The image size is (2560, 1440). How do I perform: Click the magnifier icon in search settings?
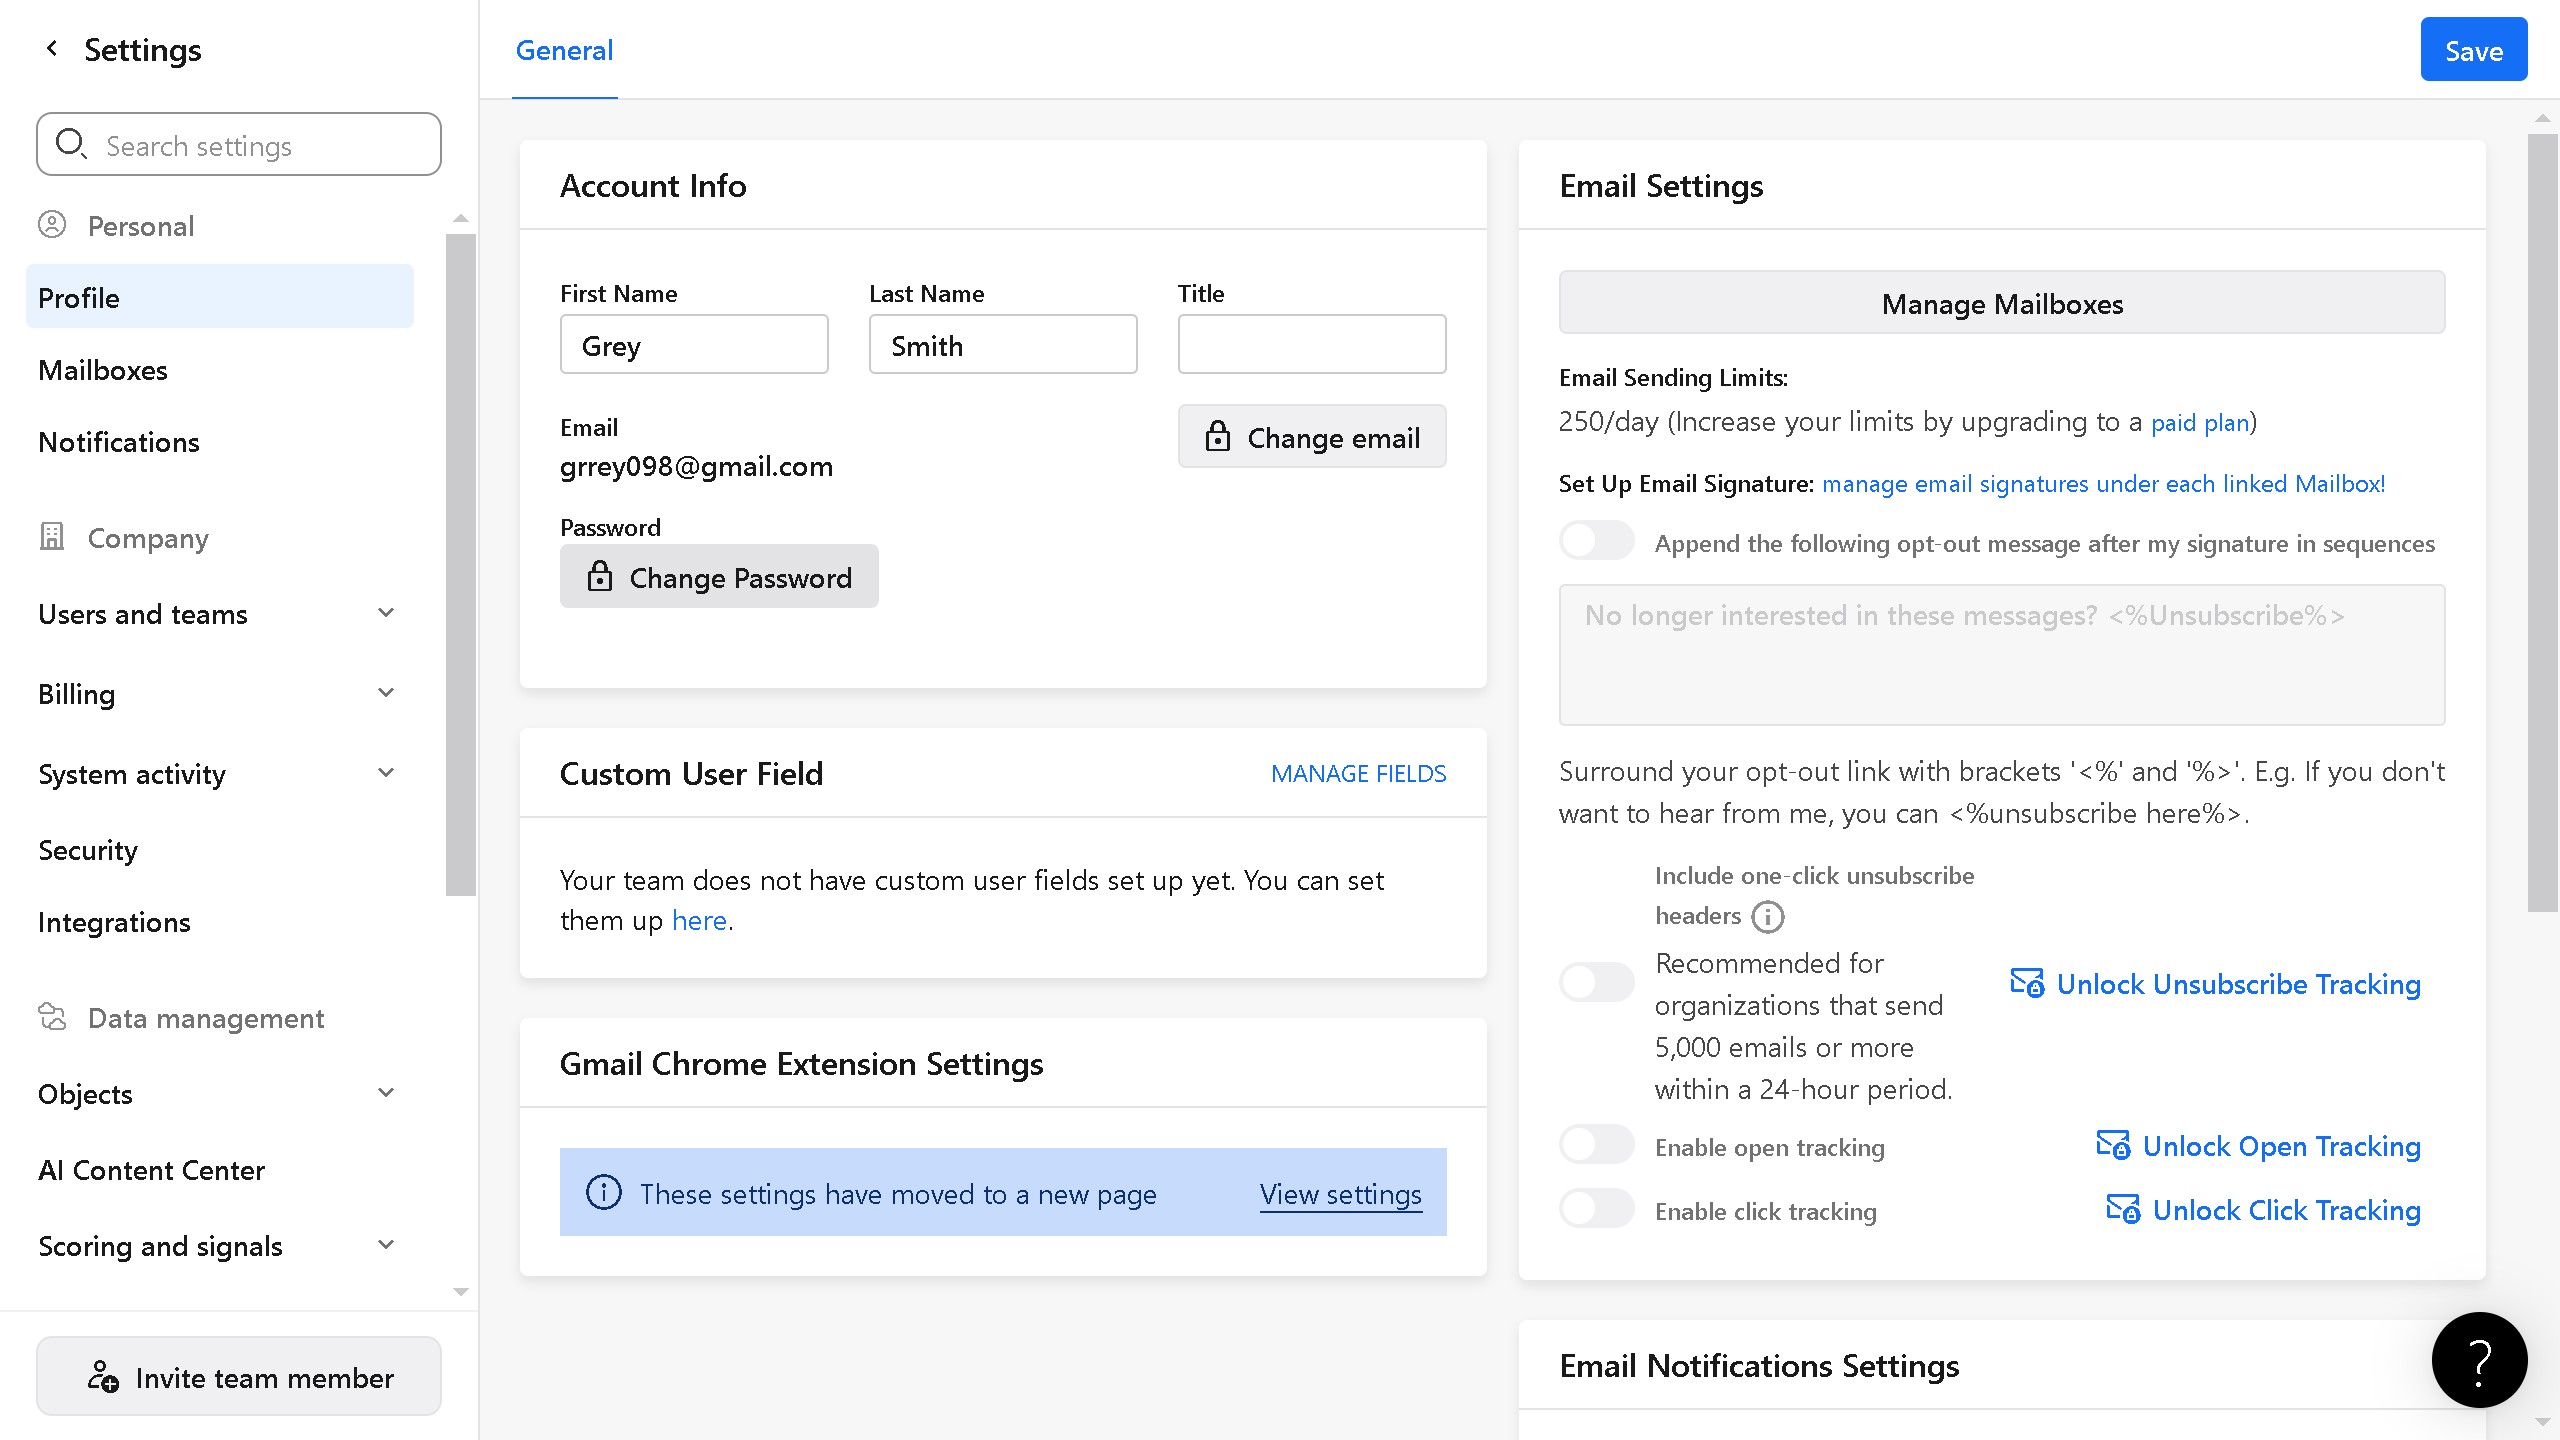pos(70,144)
